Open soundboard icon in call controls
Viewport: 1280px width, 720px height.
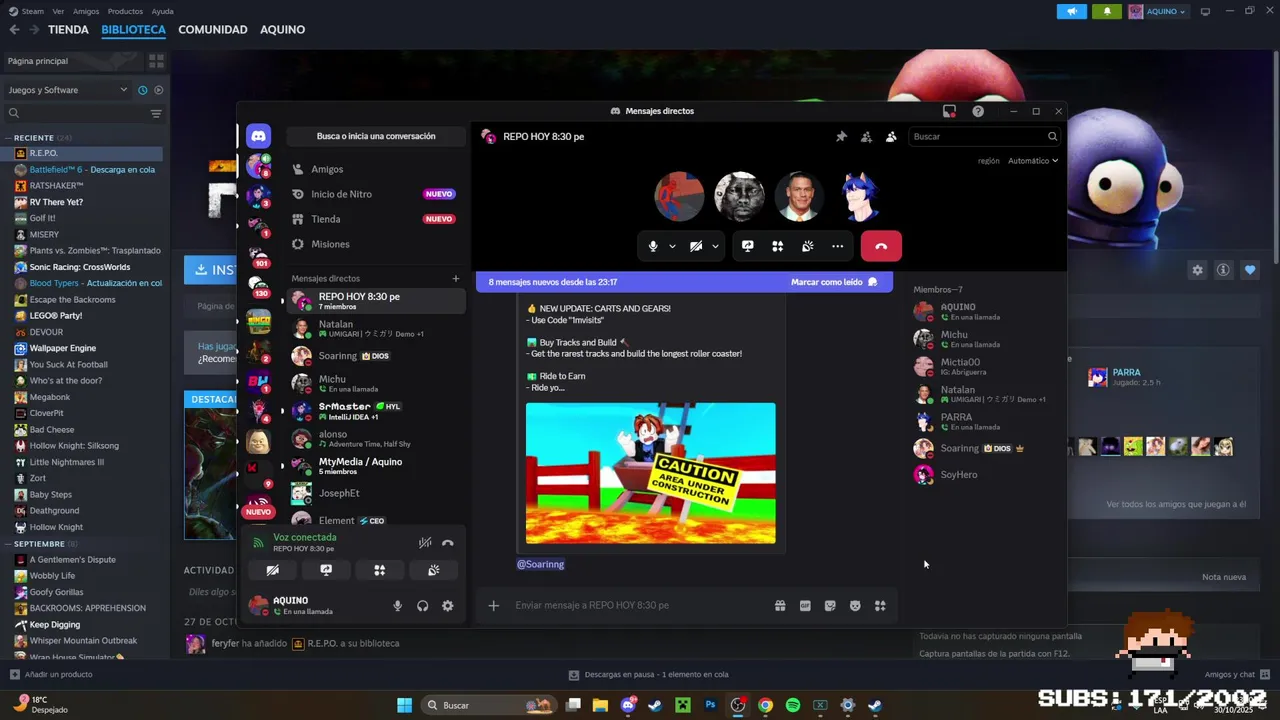807,246
